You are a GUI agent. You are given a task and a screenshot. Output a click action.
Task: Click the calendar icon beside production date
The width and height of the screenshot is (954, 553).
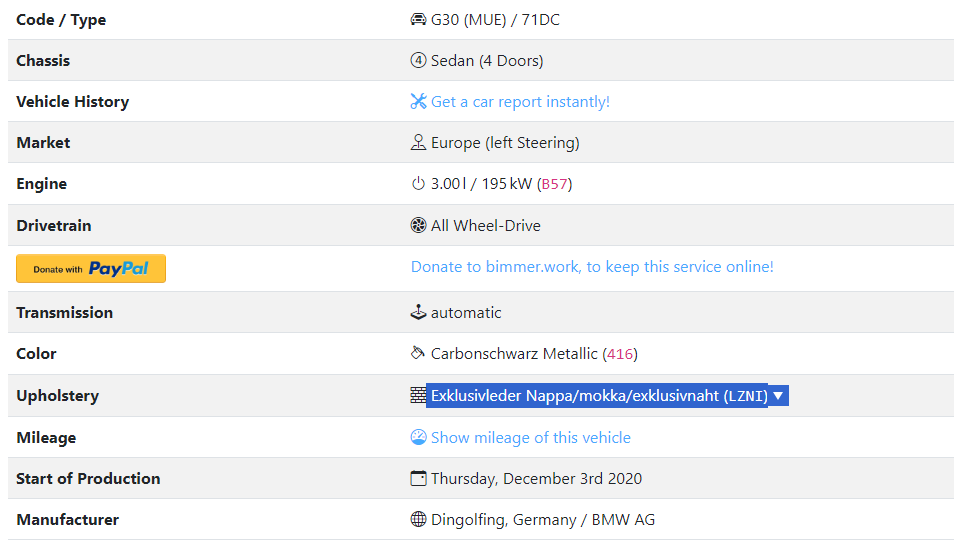pos(418,479)
